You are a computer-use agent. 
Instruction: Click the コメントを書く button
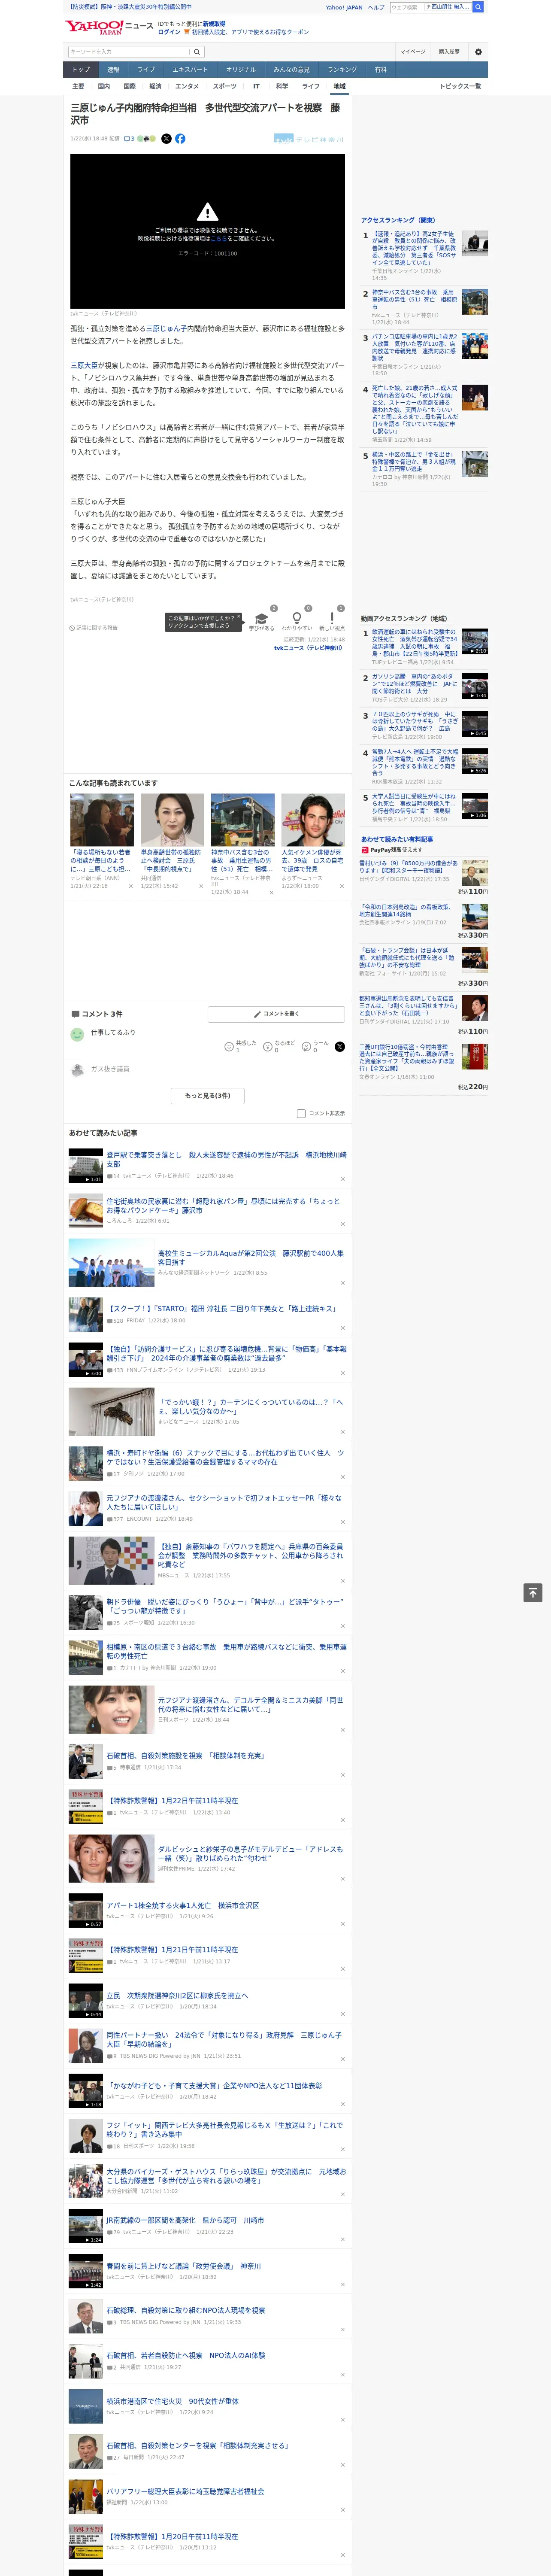point(276,1014)
